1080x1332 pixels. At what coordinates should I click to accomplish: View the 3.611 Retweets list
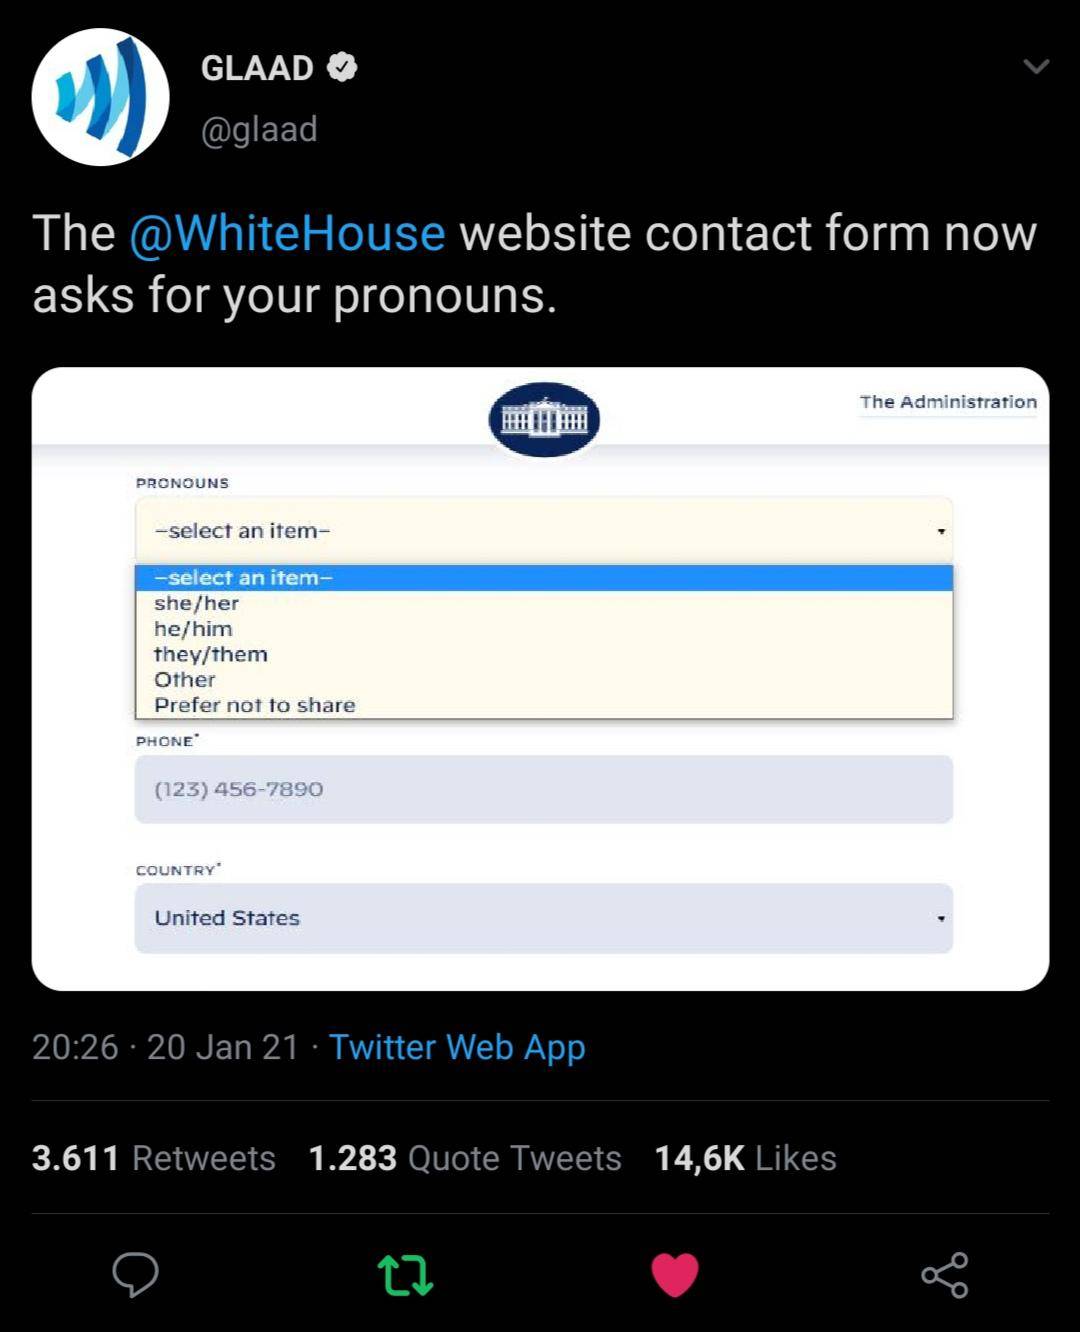click(154, 1158)
